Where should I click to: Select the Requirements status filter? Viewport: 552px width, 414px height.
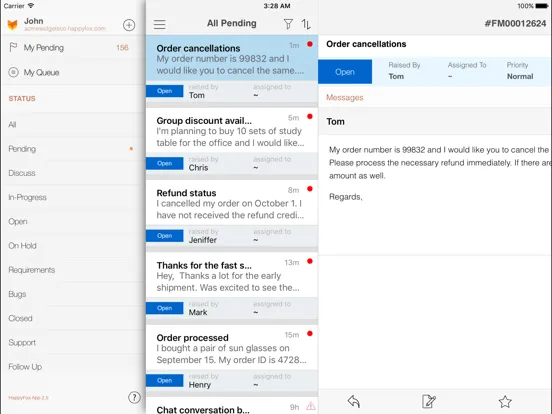(x=73, y=270)
